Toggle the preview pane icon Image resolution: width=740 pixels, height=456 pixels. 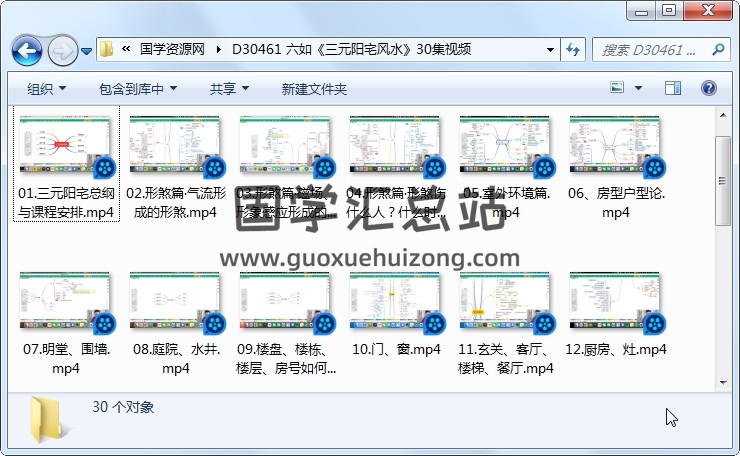[x=673, y=88]
